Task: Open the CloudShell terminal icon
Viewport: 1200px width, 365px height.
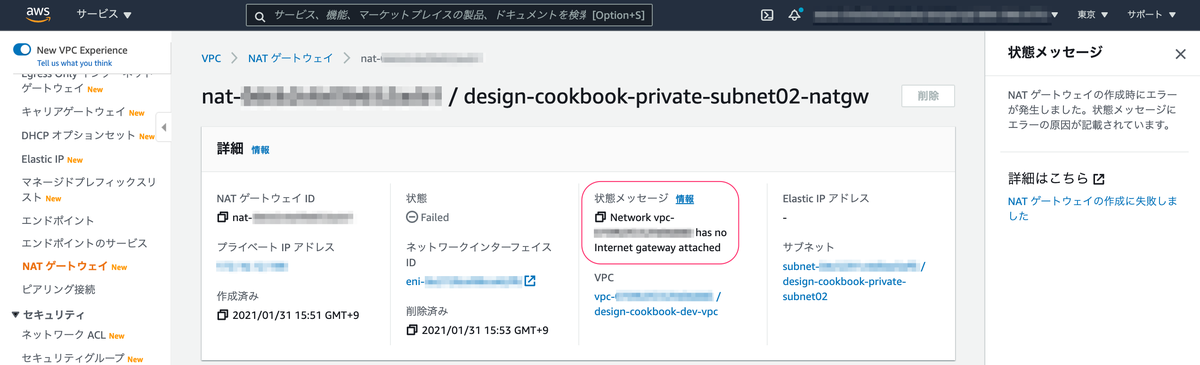Action: tap(767, 15)
